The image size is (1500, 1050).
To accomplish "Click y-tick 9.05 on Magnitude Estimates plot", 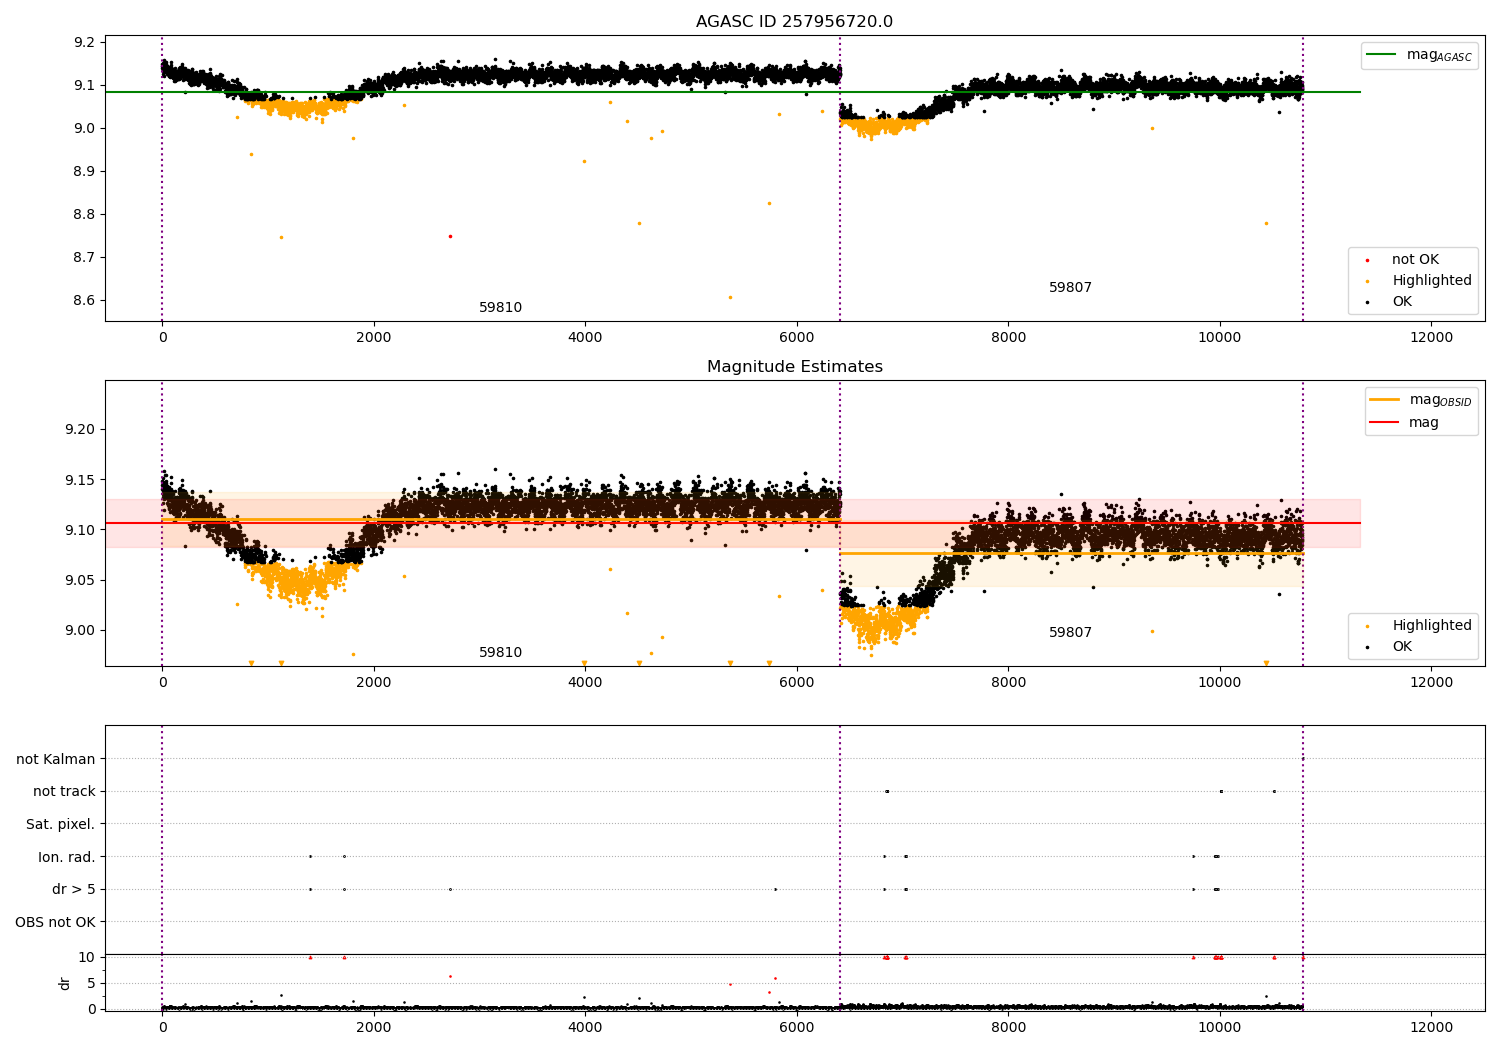I will pos(82,580).
